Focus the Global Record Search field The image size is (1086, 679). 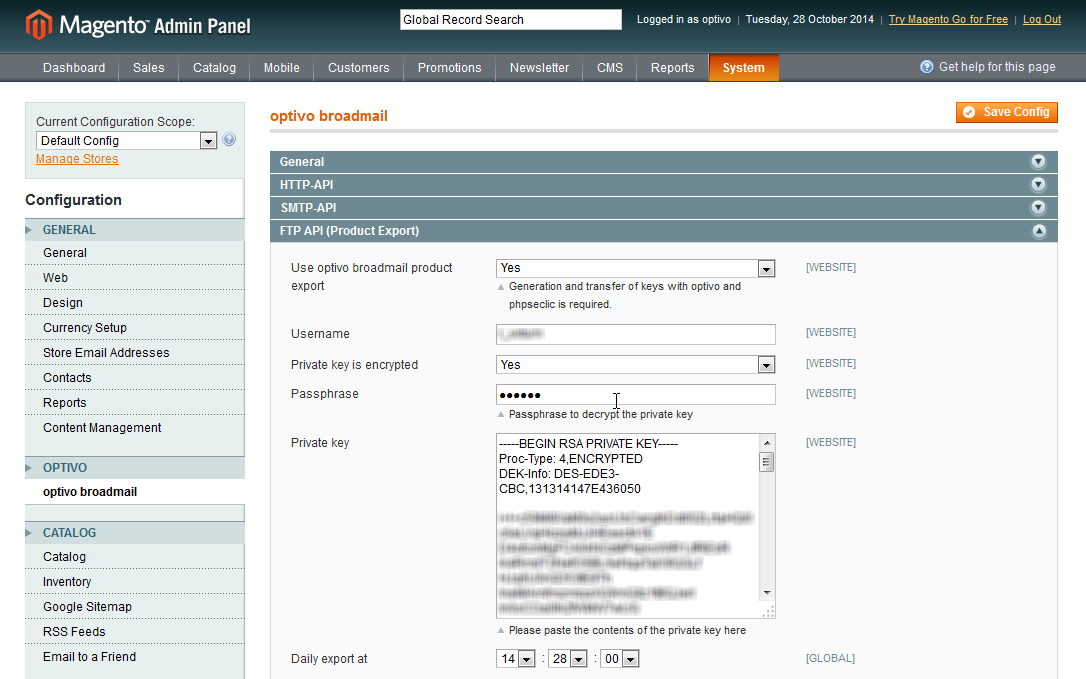[510, 19]
